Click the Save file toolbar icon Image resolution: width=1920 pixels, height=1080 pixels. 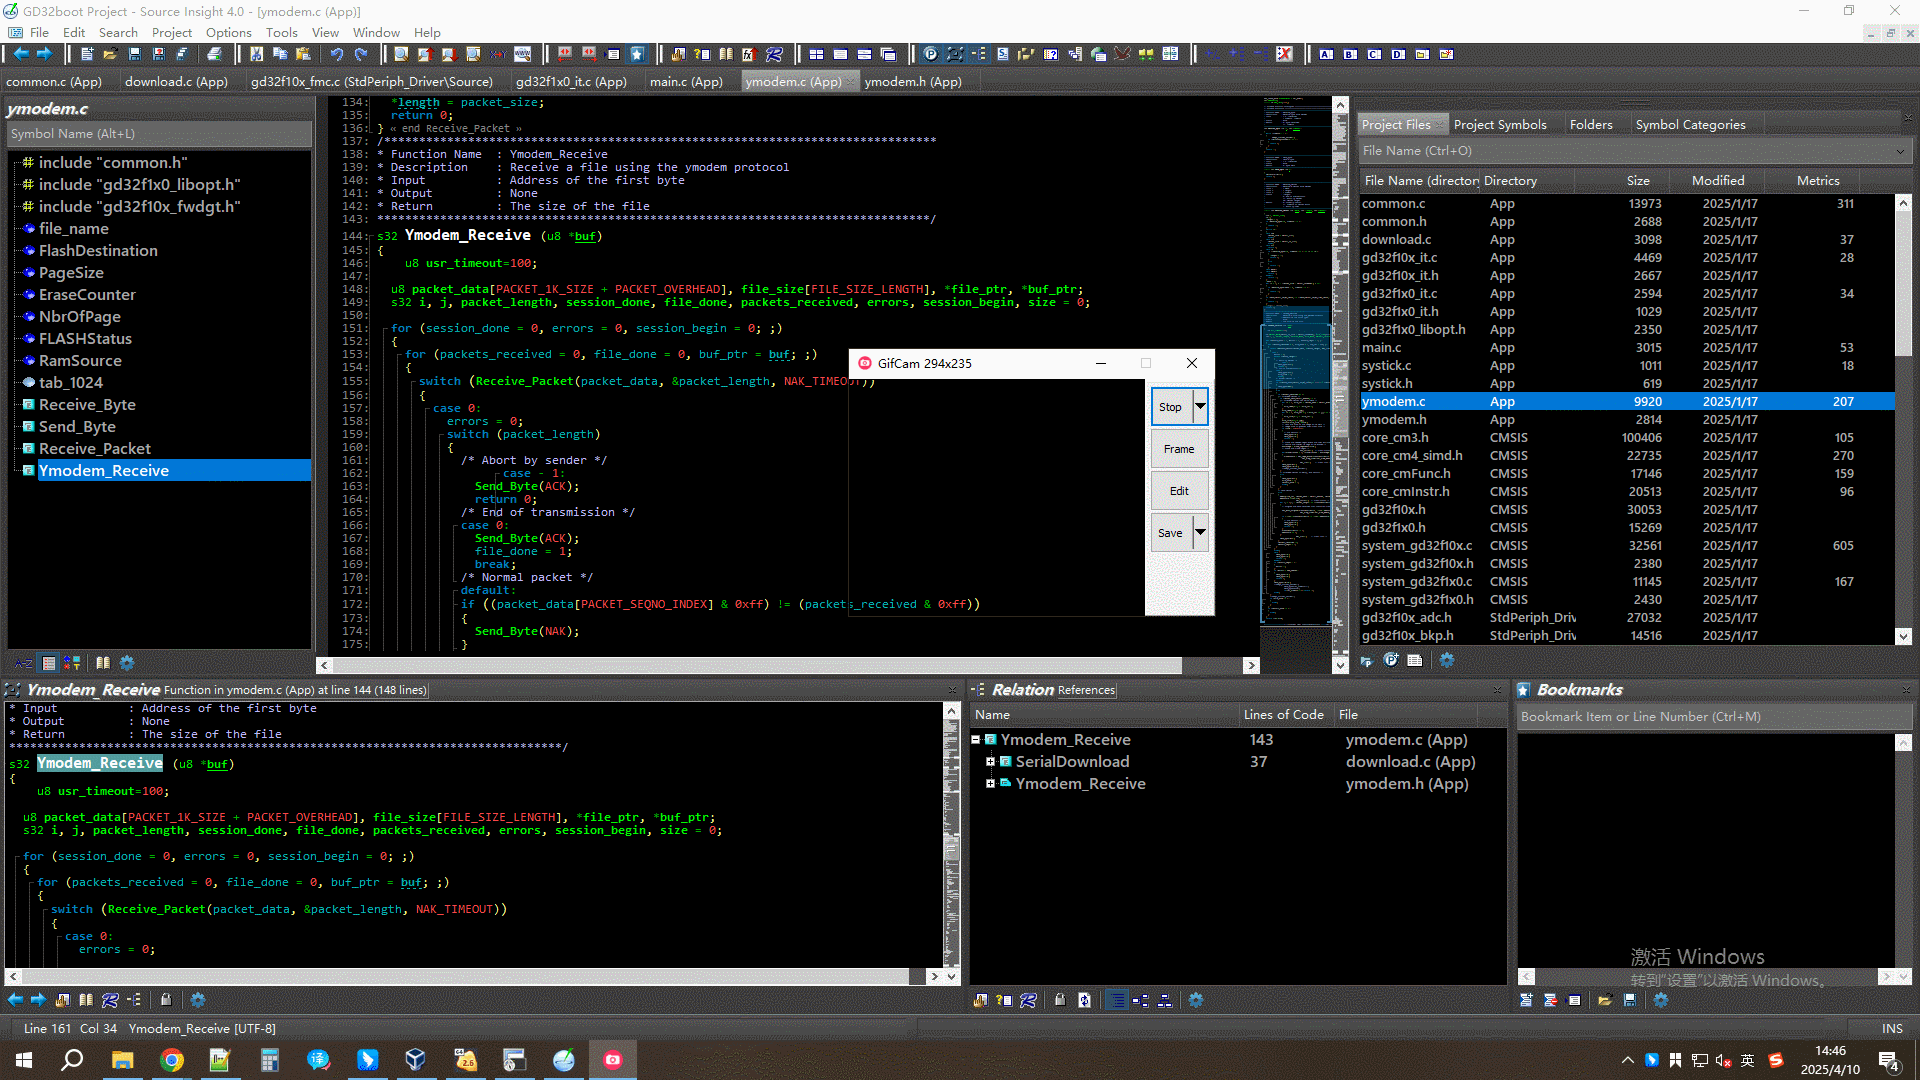[x=135, y=54]
